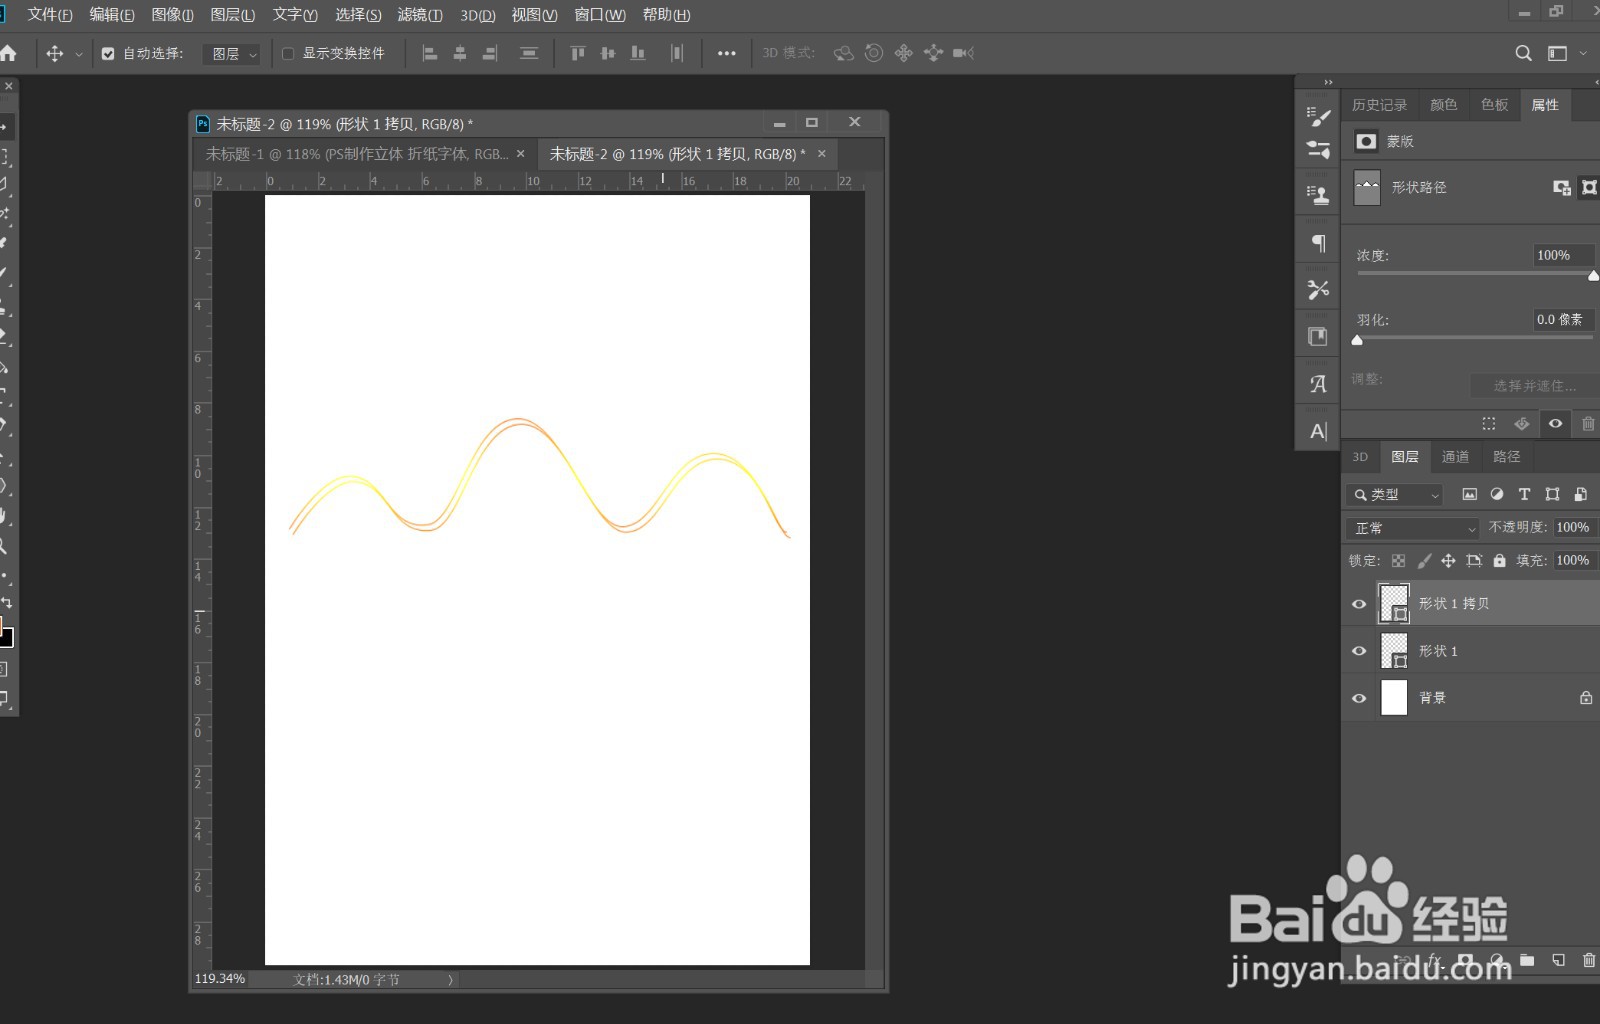
Task: Add a pixel mask icon in Properties
Action: (x=1561, y=187)
